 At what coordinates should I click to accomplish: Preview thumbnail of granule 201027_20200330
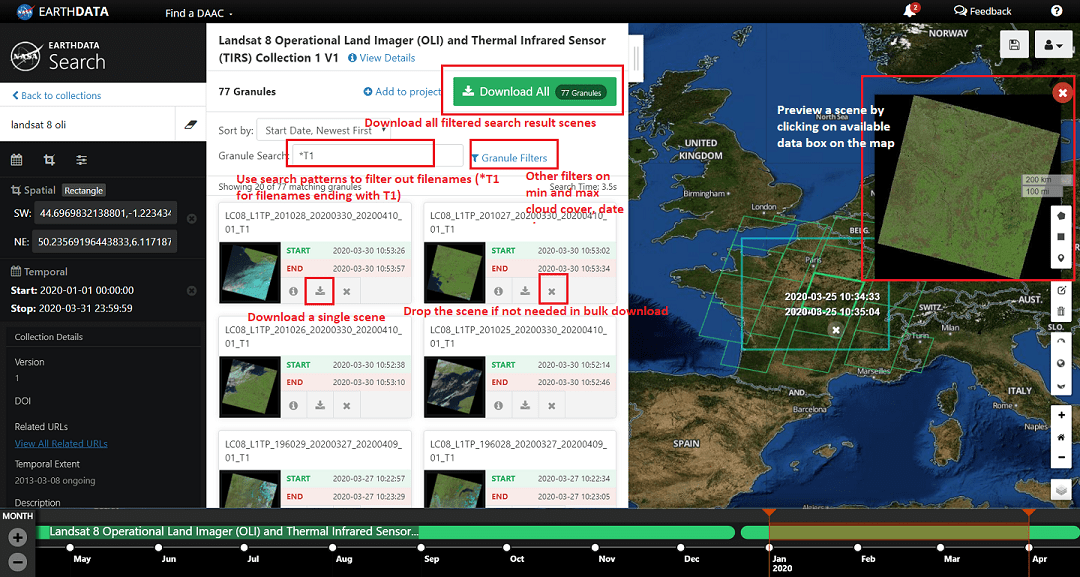pyautogui.click(x=455, y=272)
